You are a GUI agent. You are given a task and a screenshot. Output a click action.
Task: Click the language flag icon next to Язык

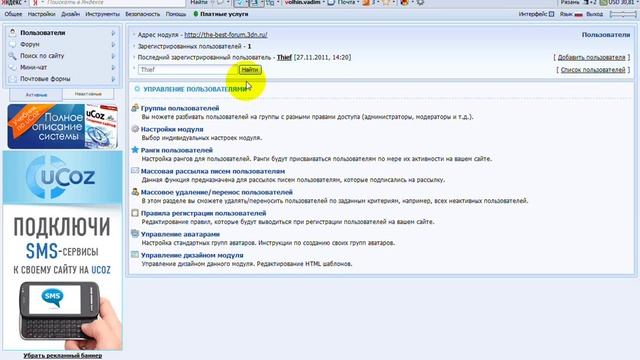[x=578, y=15]
